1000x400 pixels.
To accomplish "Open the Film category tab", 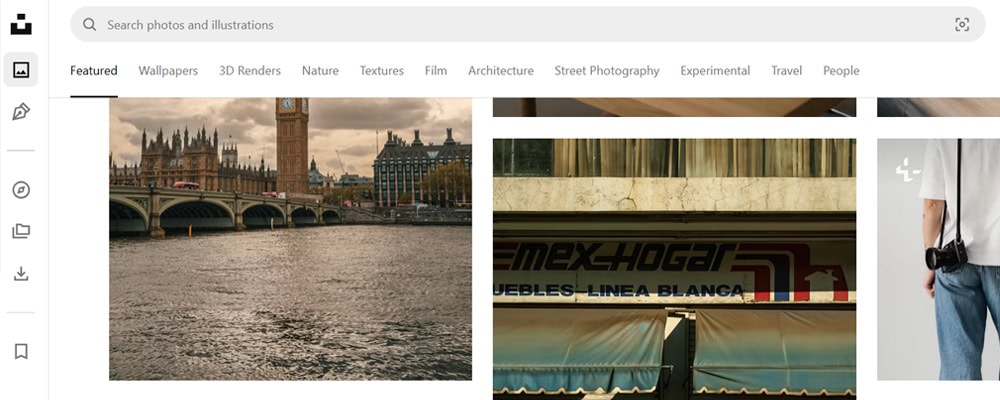I will tap(436, 71).
